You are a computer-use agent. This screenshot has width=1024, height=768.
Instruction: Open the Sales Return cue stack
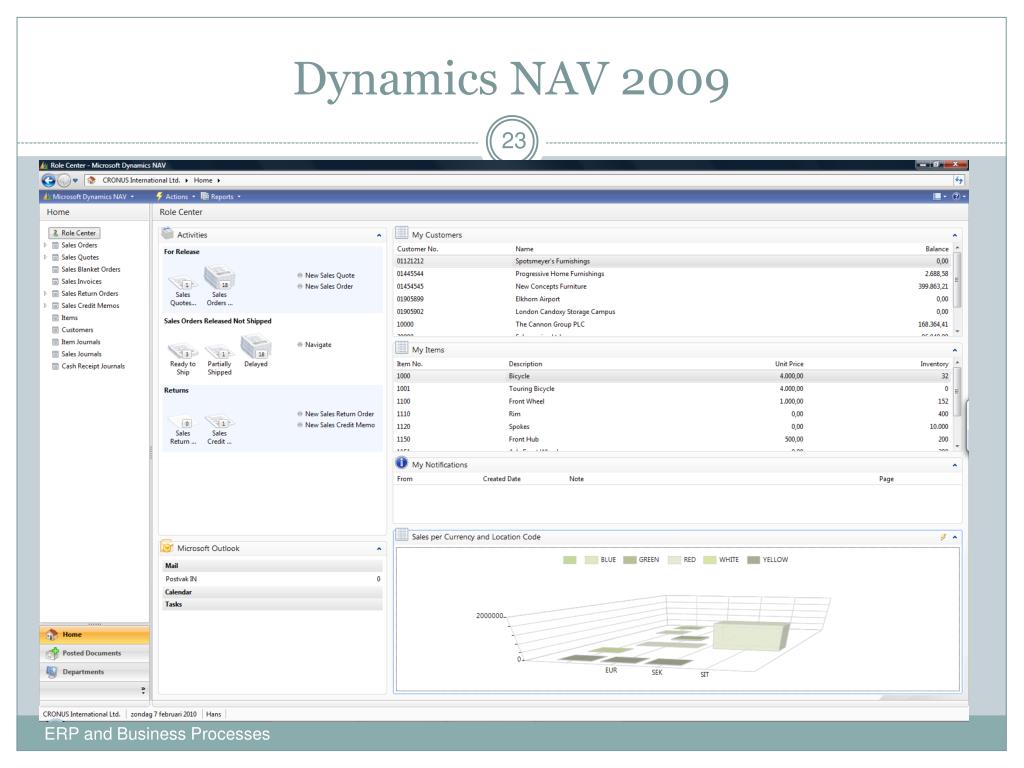183,429
